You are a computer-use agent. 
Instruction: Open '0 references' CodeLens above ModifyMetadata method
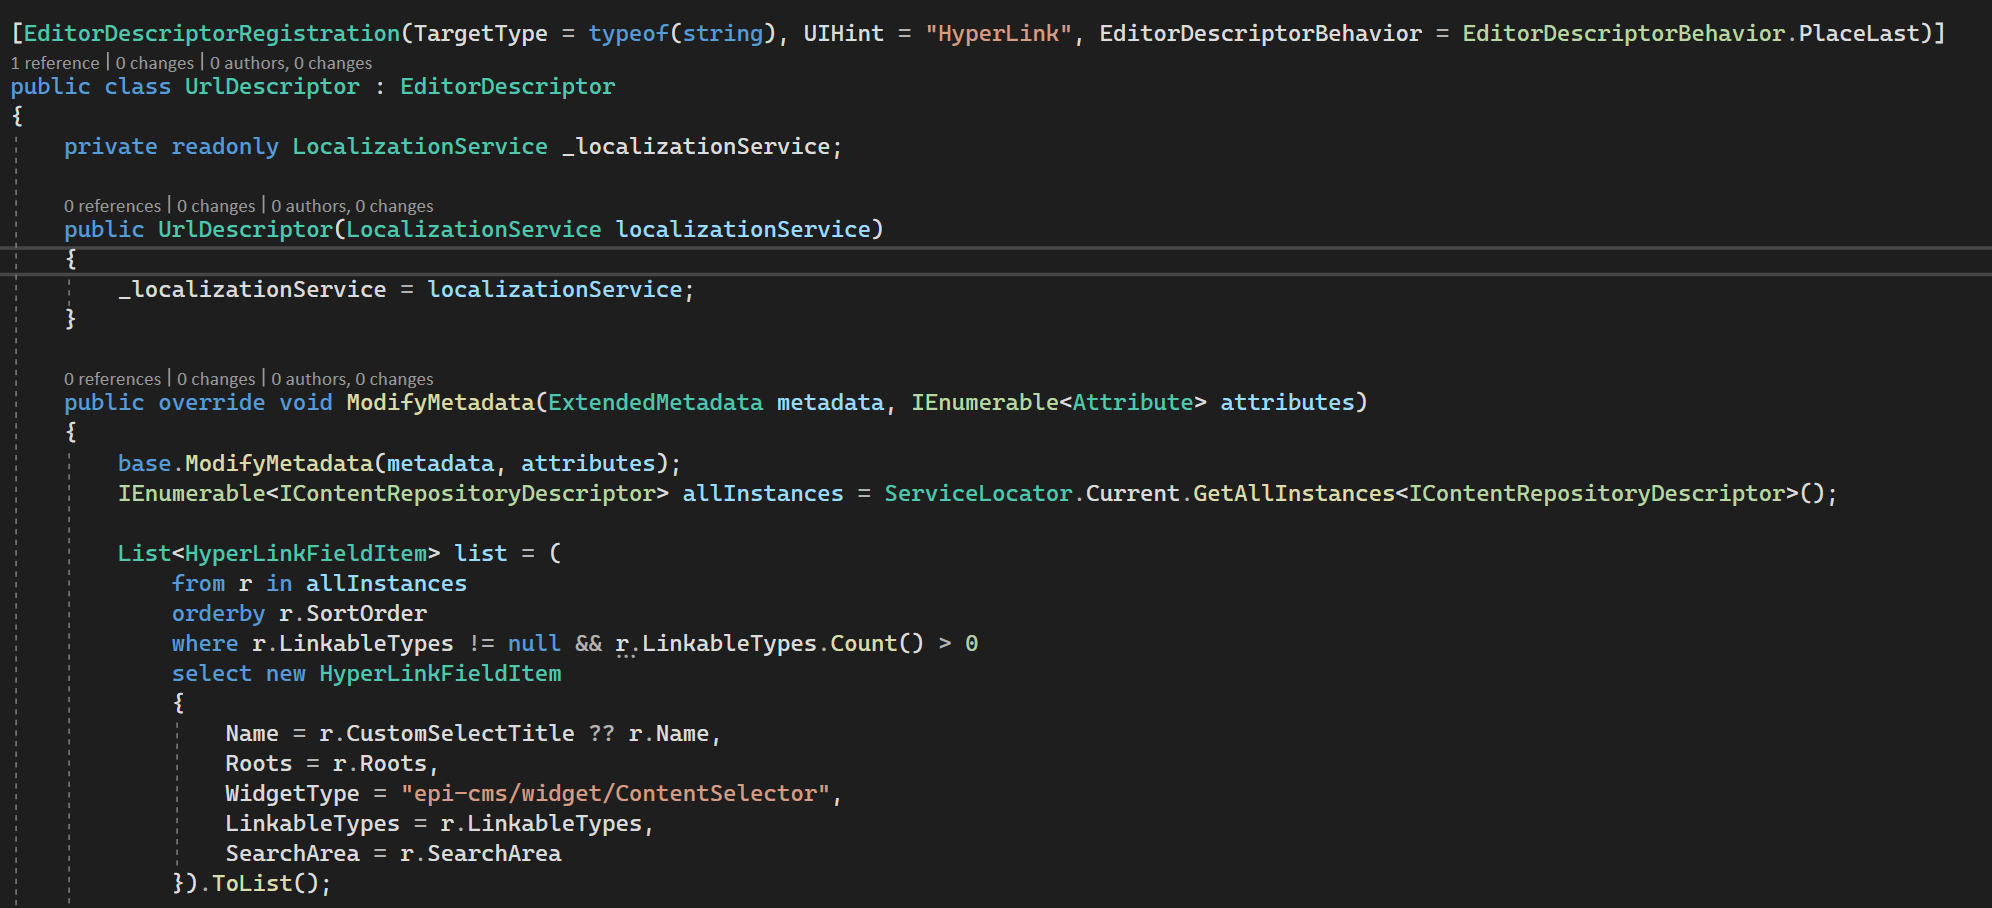[x=112, y=379]
